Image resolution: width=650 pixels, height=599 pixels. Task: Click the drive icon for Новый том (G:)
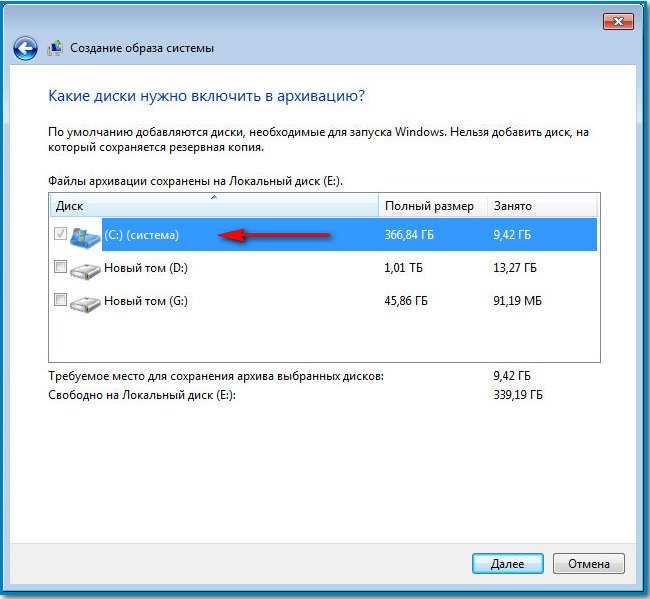(x=85, y=303)
